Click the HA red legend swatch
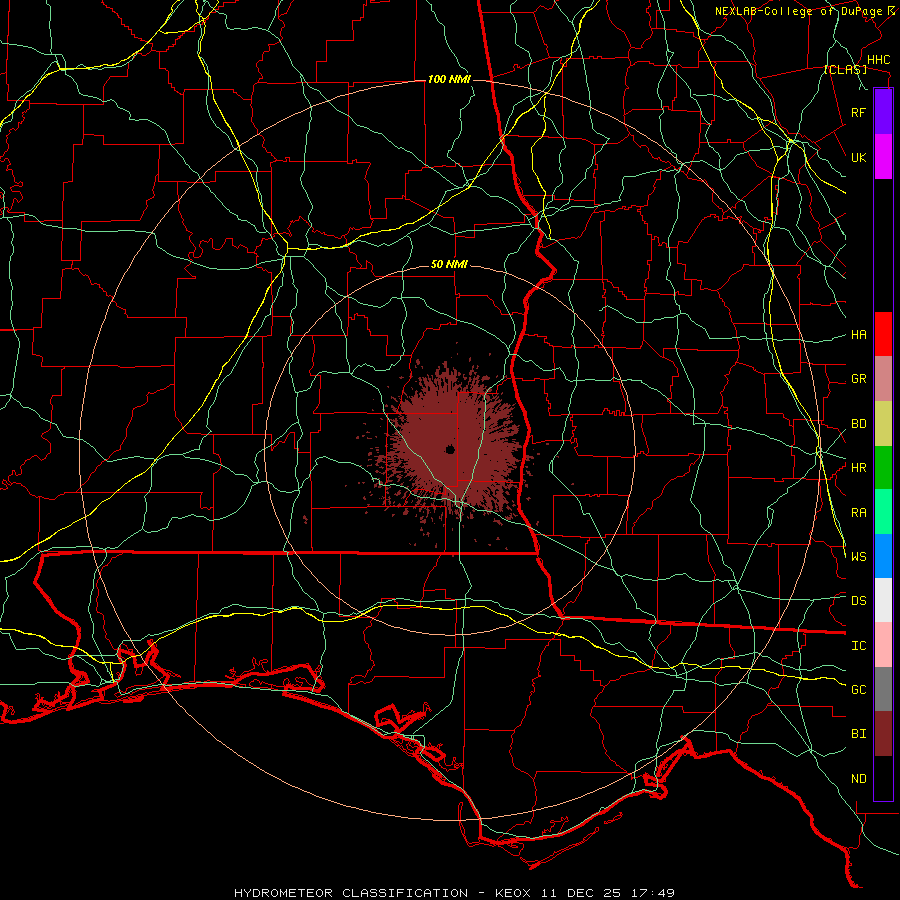 [x=883, y=334]
